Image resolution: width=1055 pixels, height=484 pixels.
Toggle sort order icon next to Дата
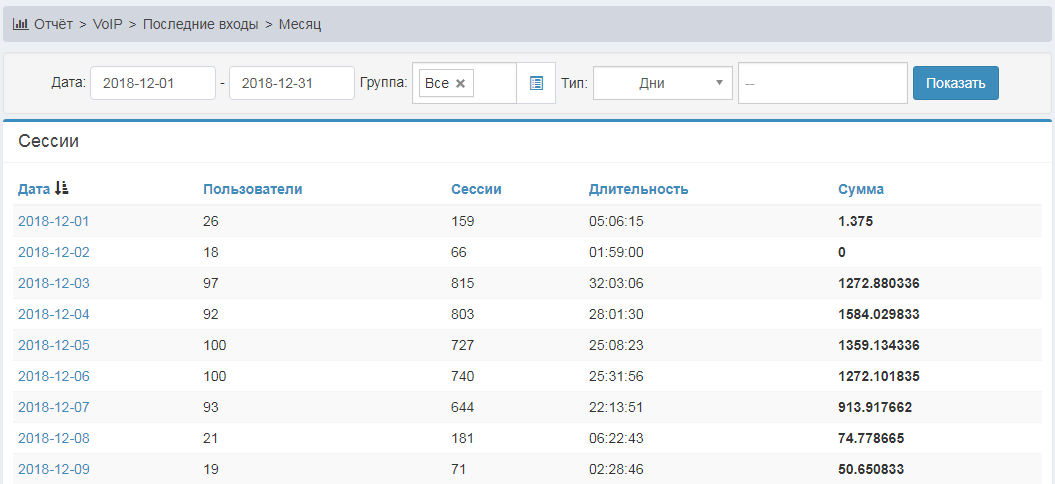(x=62, y=188)
